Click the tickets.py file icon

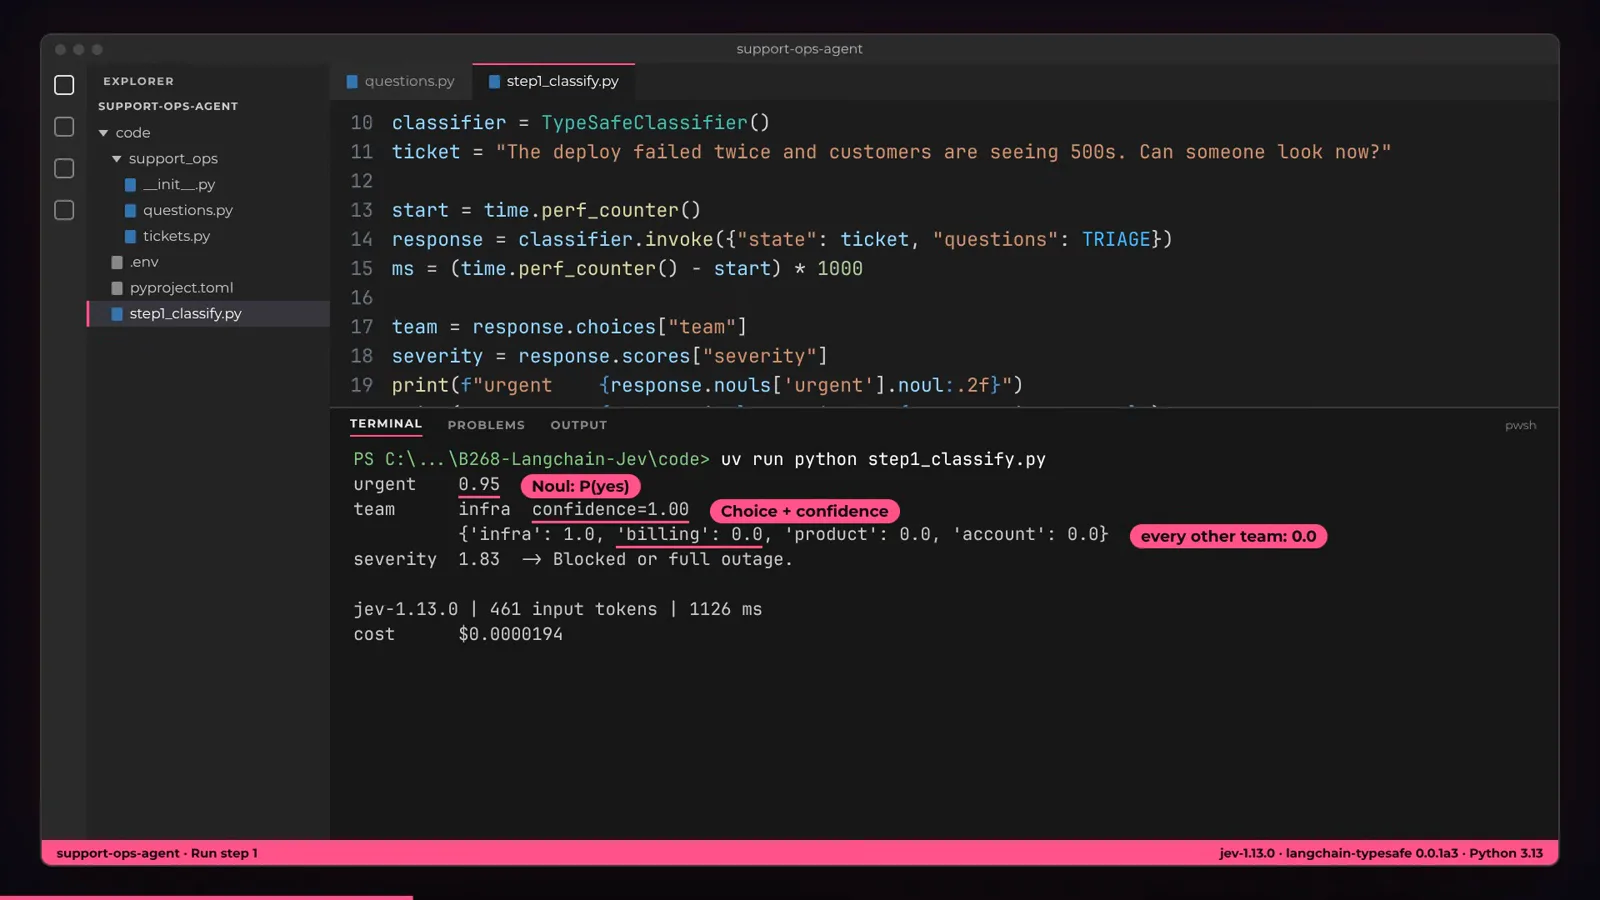click(x=130, y=236)
